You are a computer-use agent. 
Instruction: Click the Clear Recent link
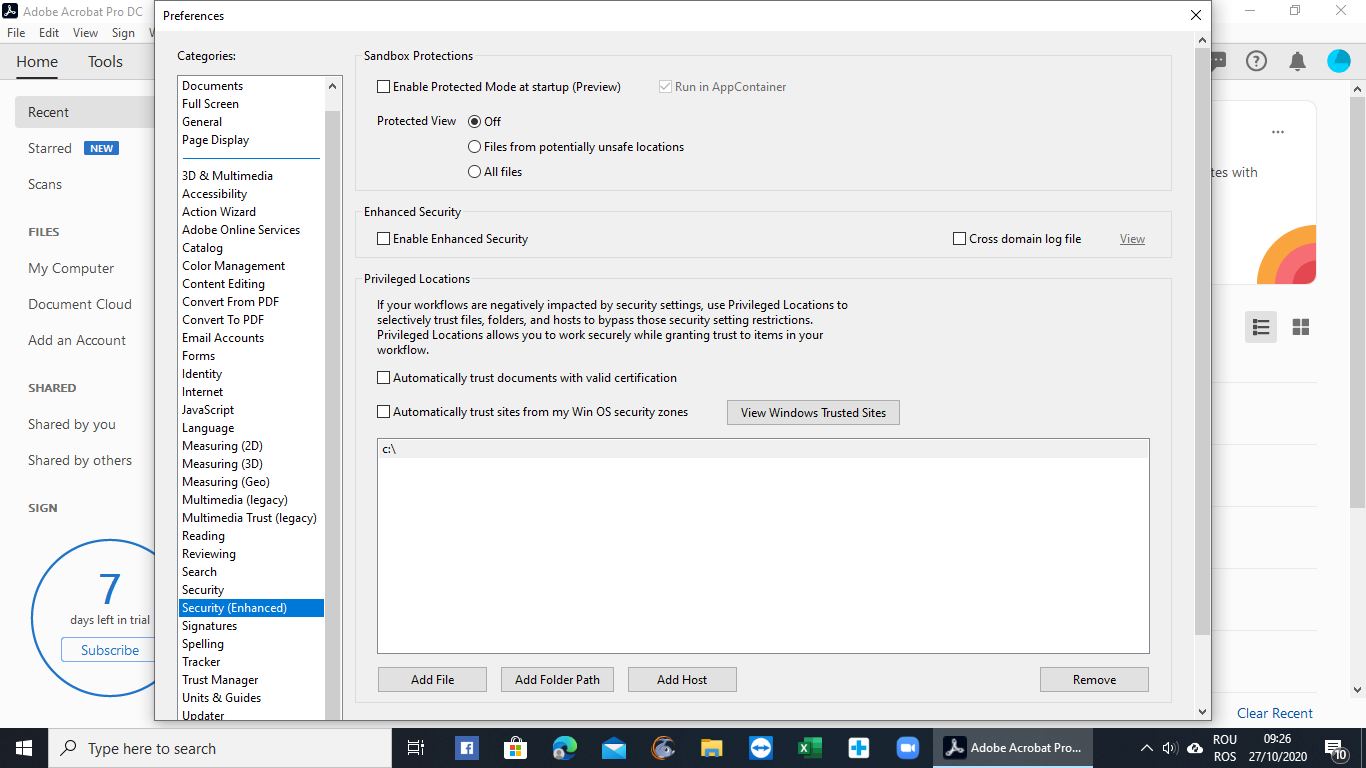pyautogui.click(x=1275, y=713)
